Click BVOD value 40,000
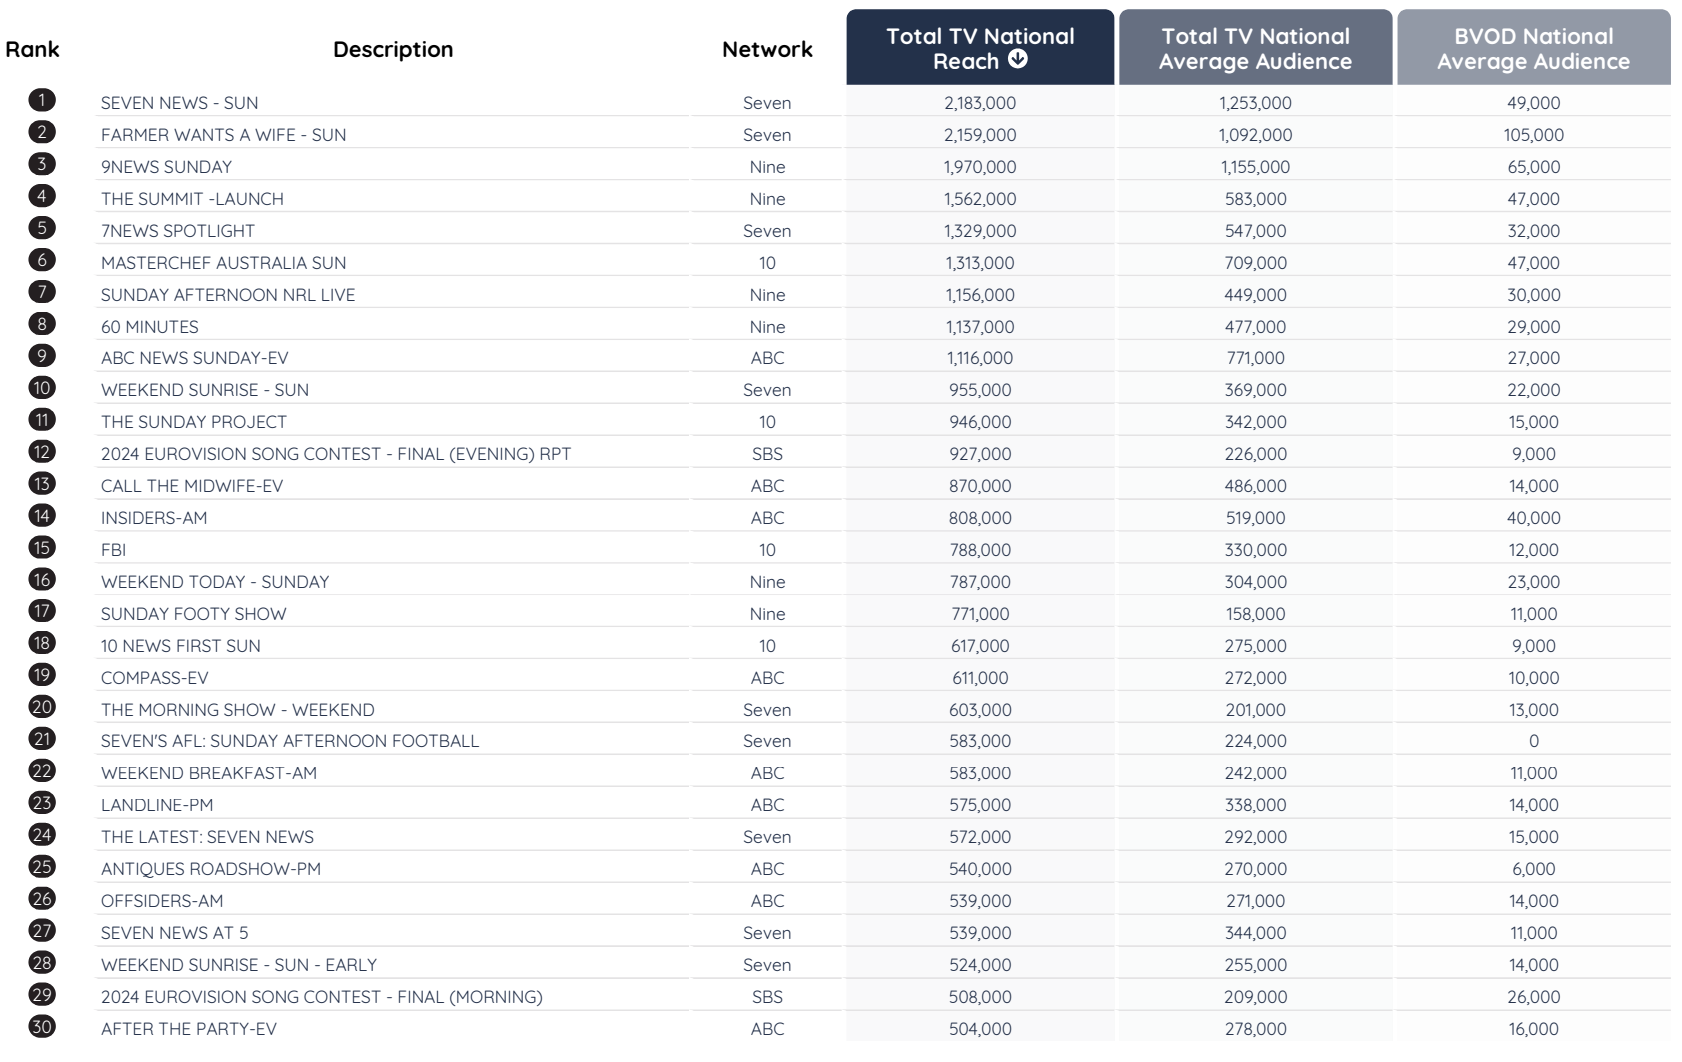Screen dimensions: 1682x1062 click(x=1533, y=518)
